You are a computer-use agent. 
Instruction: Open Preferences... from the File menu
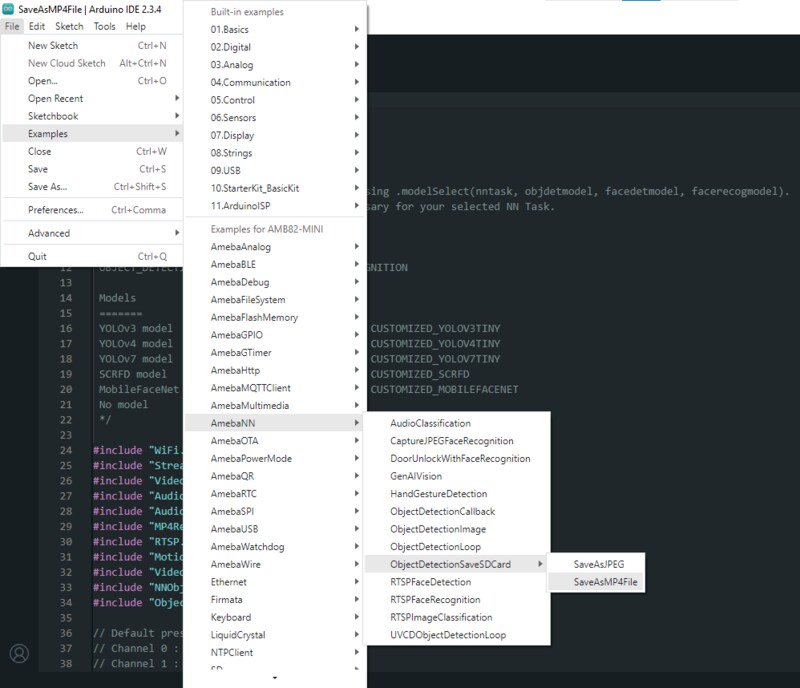coord(92,210)
